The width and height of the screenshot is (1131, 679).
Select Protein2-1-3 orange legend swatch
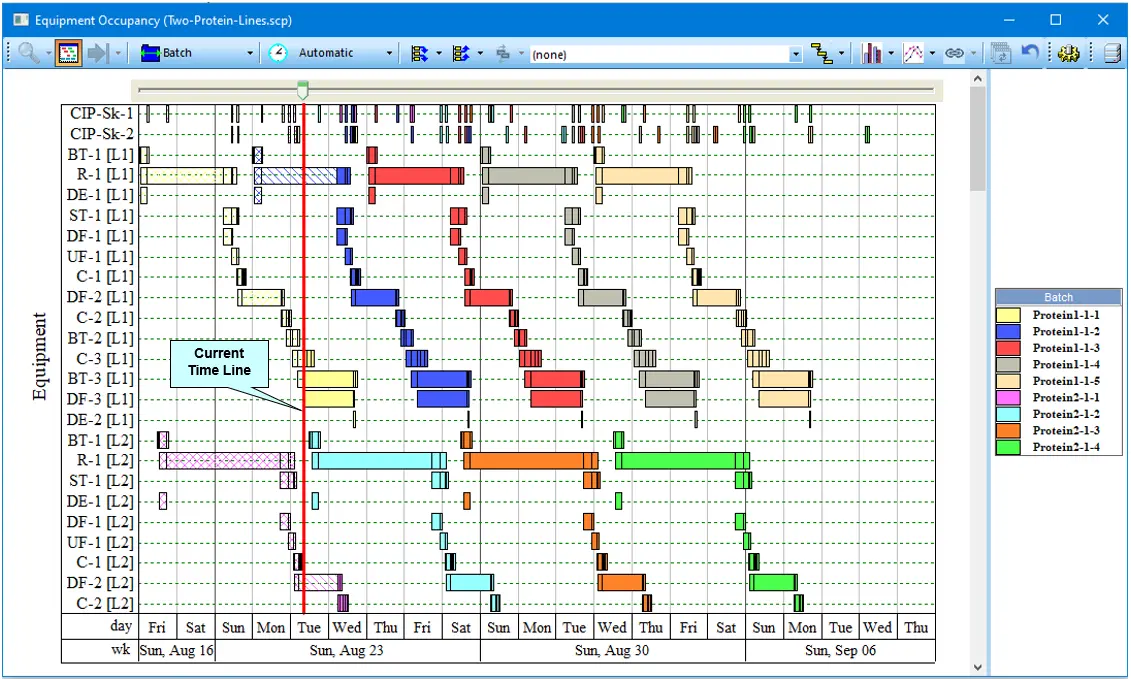(1008, 431)
